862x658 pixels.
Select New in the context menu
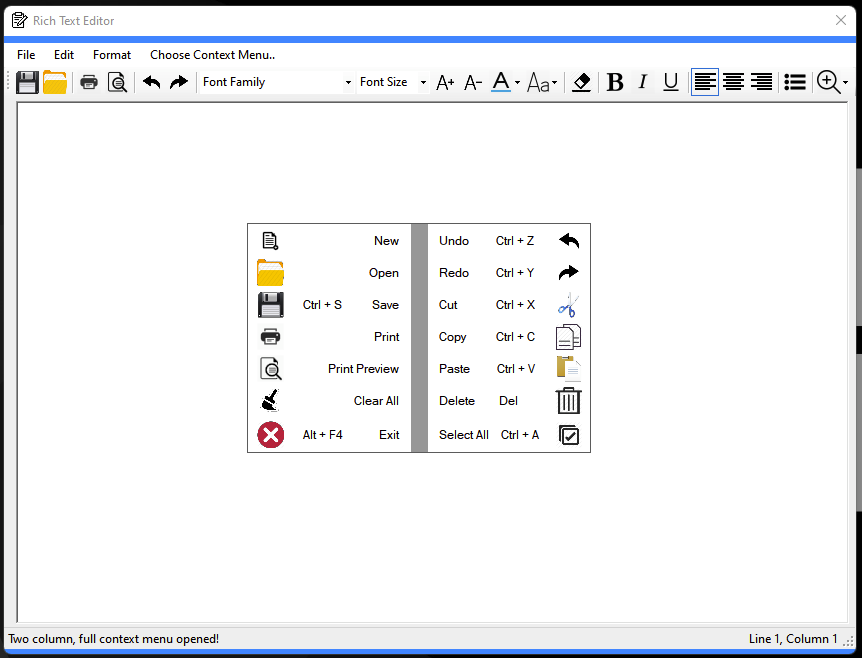coord(329,241)
